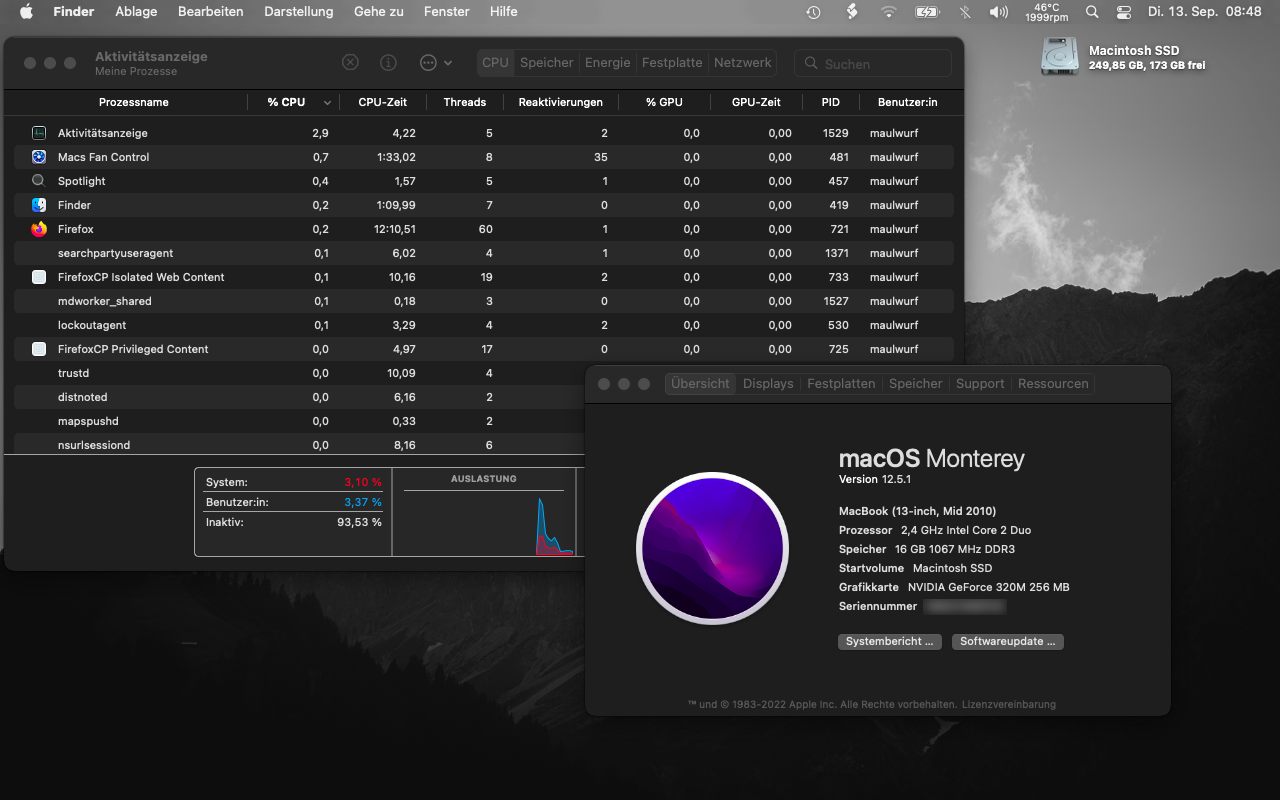Switch to the CPU tab
This screenshot has width=1280, height=800.
tap(495, 62)
